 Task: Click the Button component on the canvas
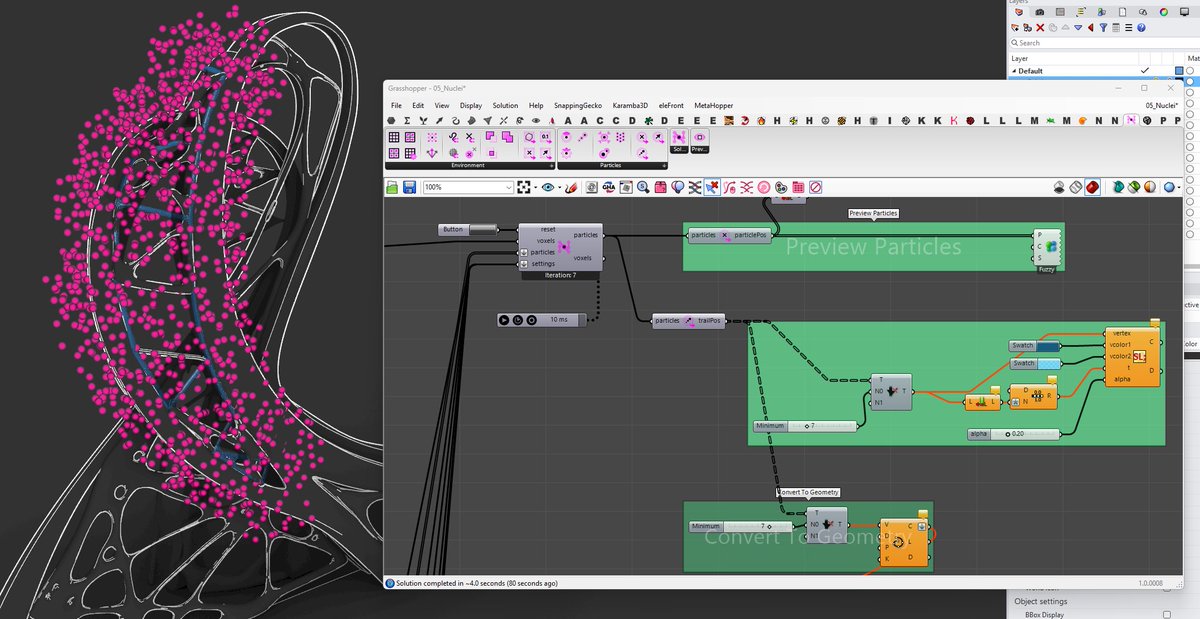tap(453, 228)
